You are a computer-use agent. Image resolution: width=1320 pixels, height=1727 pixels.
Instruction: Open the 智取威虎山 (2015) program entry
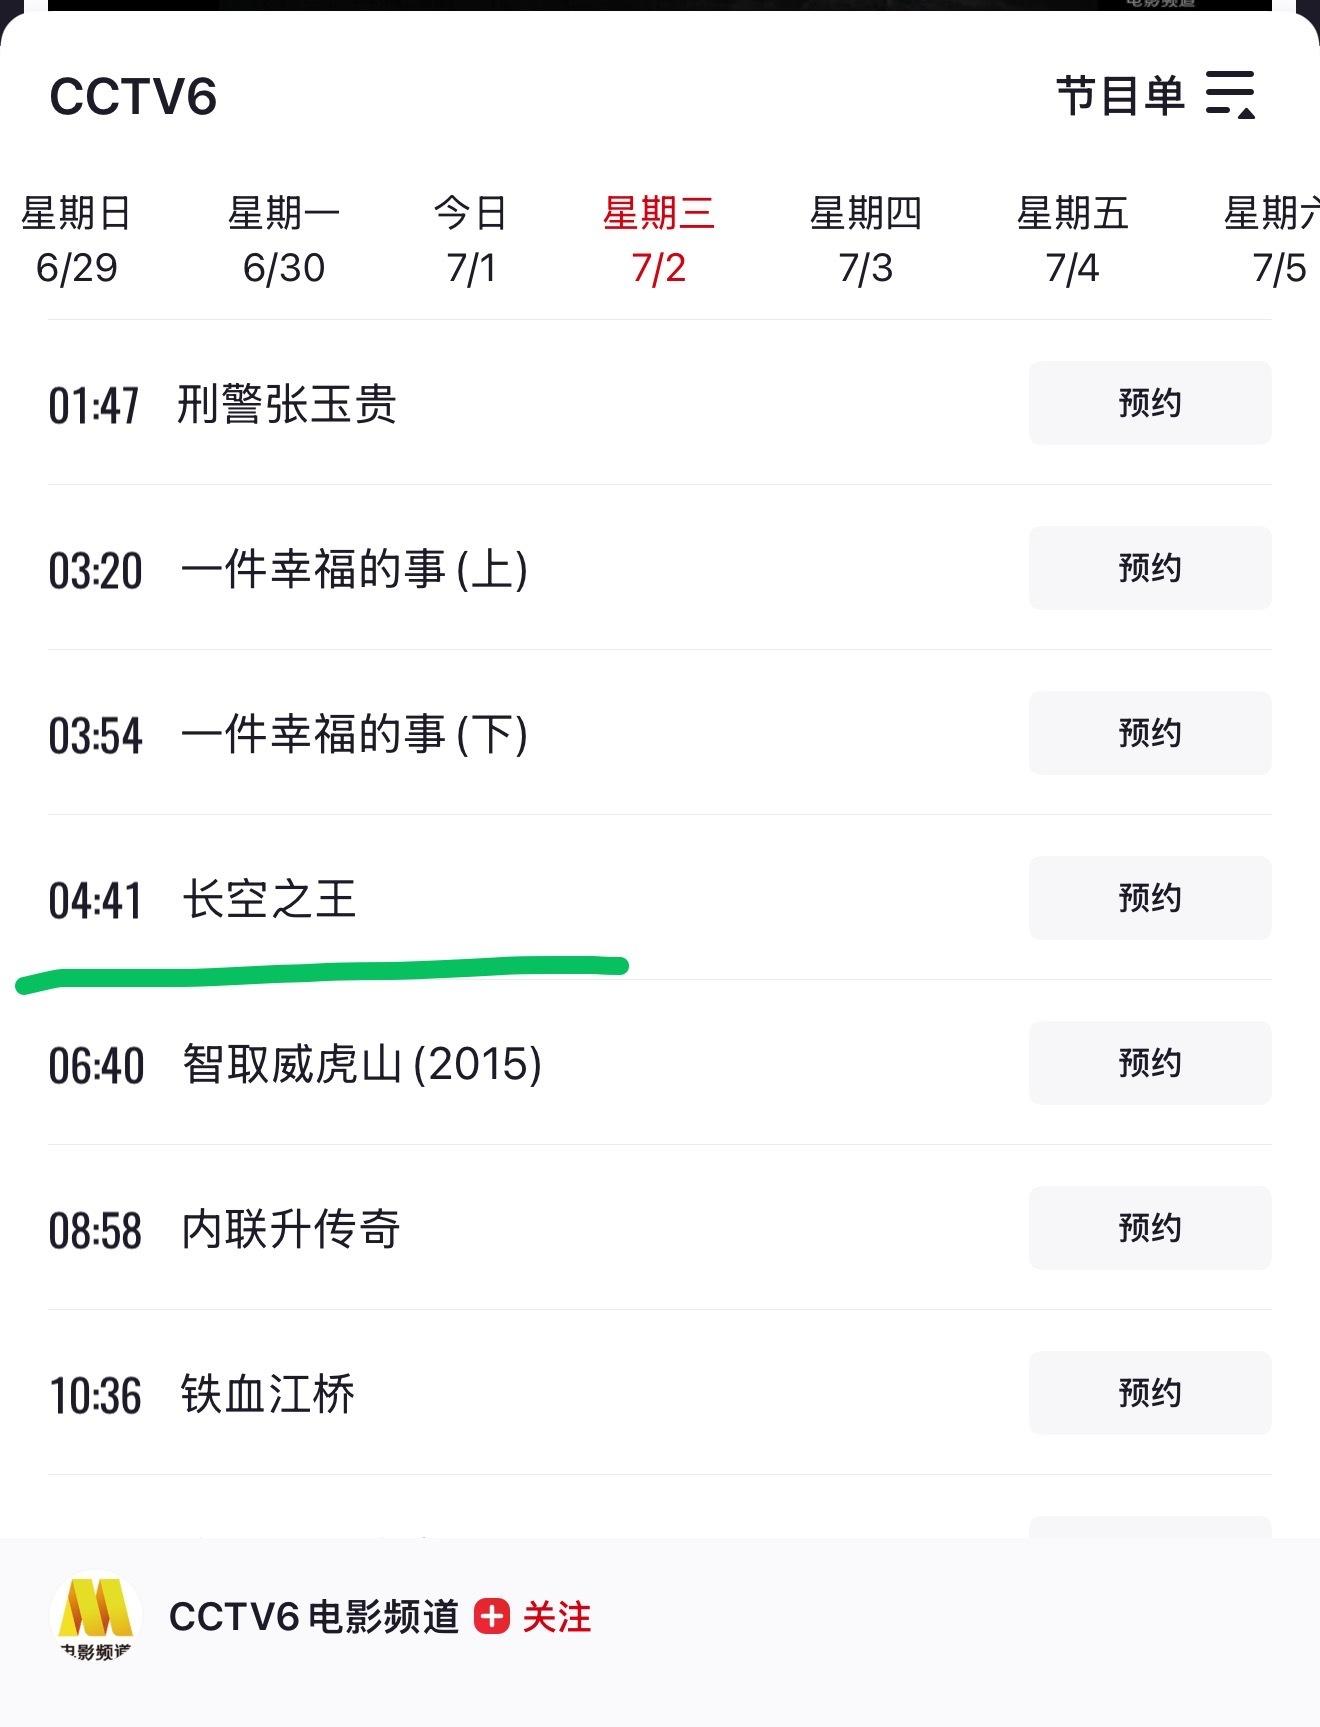[x=362, y=1063]
